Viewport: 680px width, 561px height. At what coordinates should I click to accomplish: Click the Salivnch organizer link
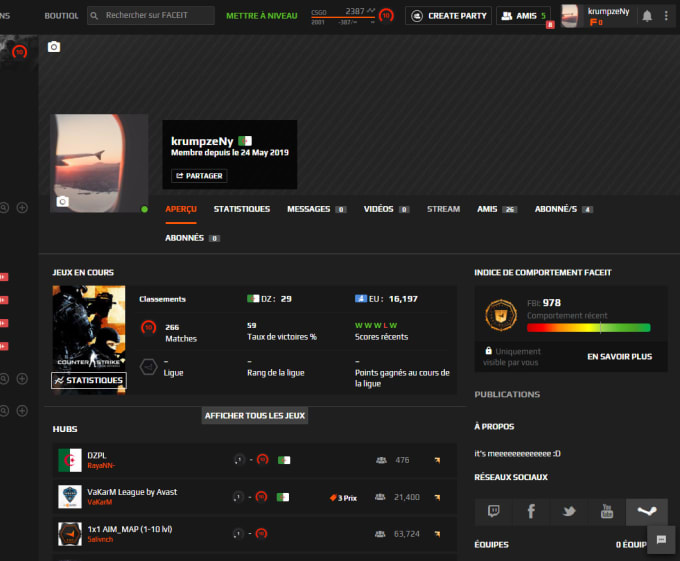pyautogui.click(x=100, y=539)
